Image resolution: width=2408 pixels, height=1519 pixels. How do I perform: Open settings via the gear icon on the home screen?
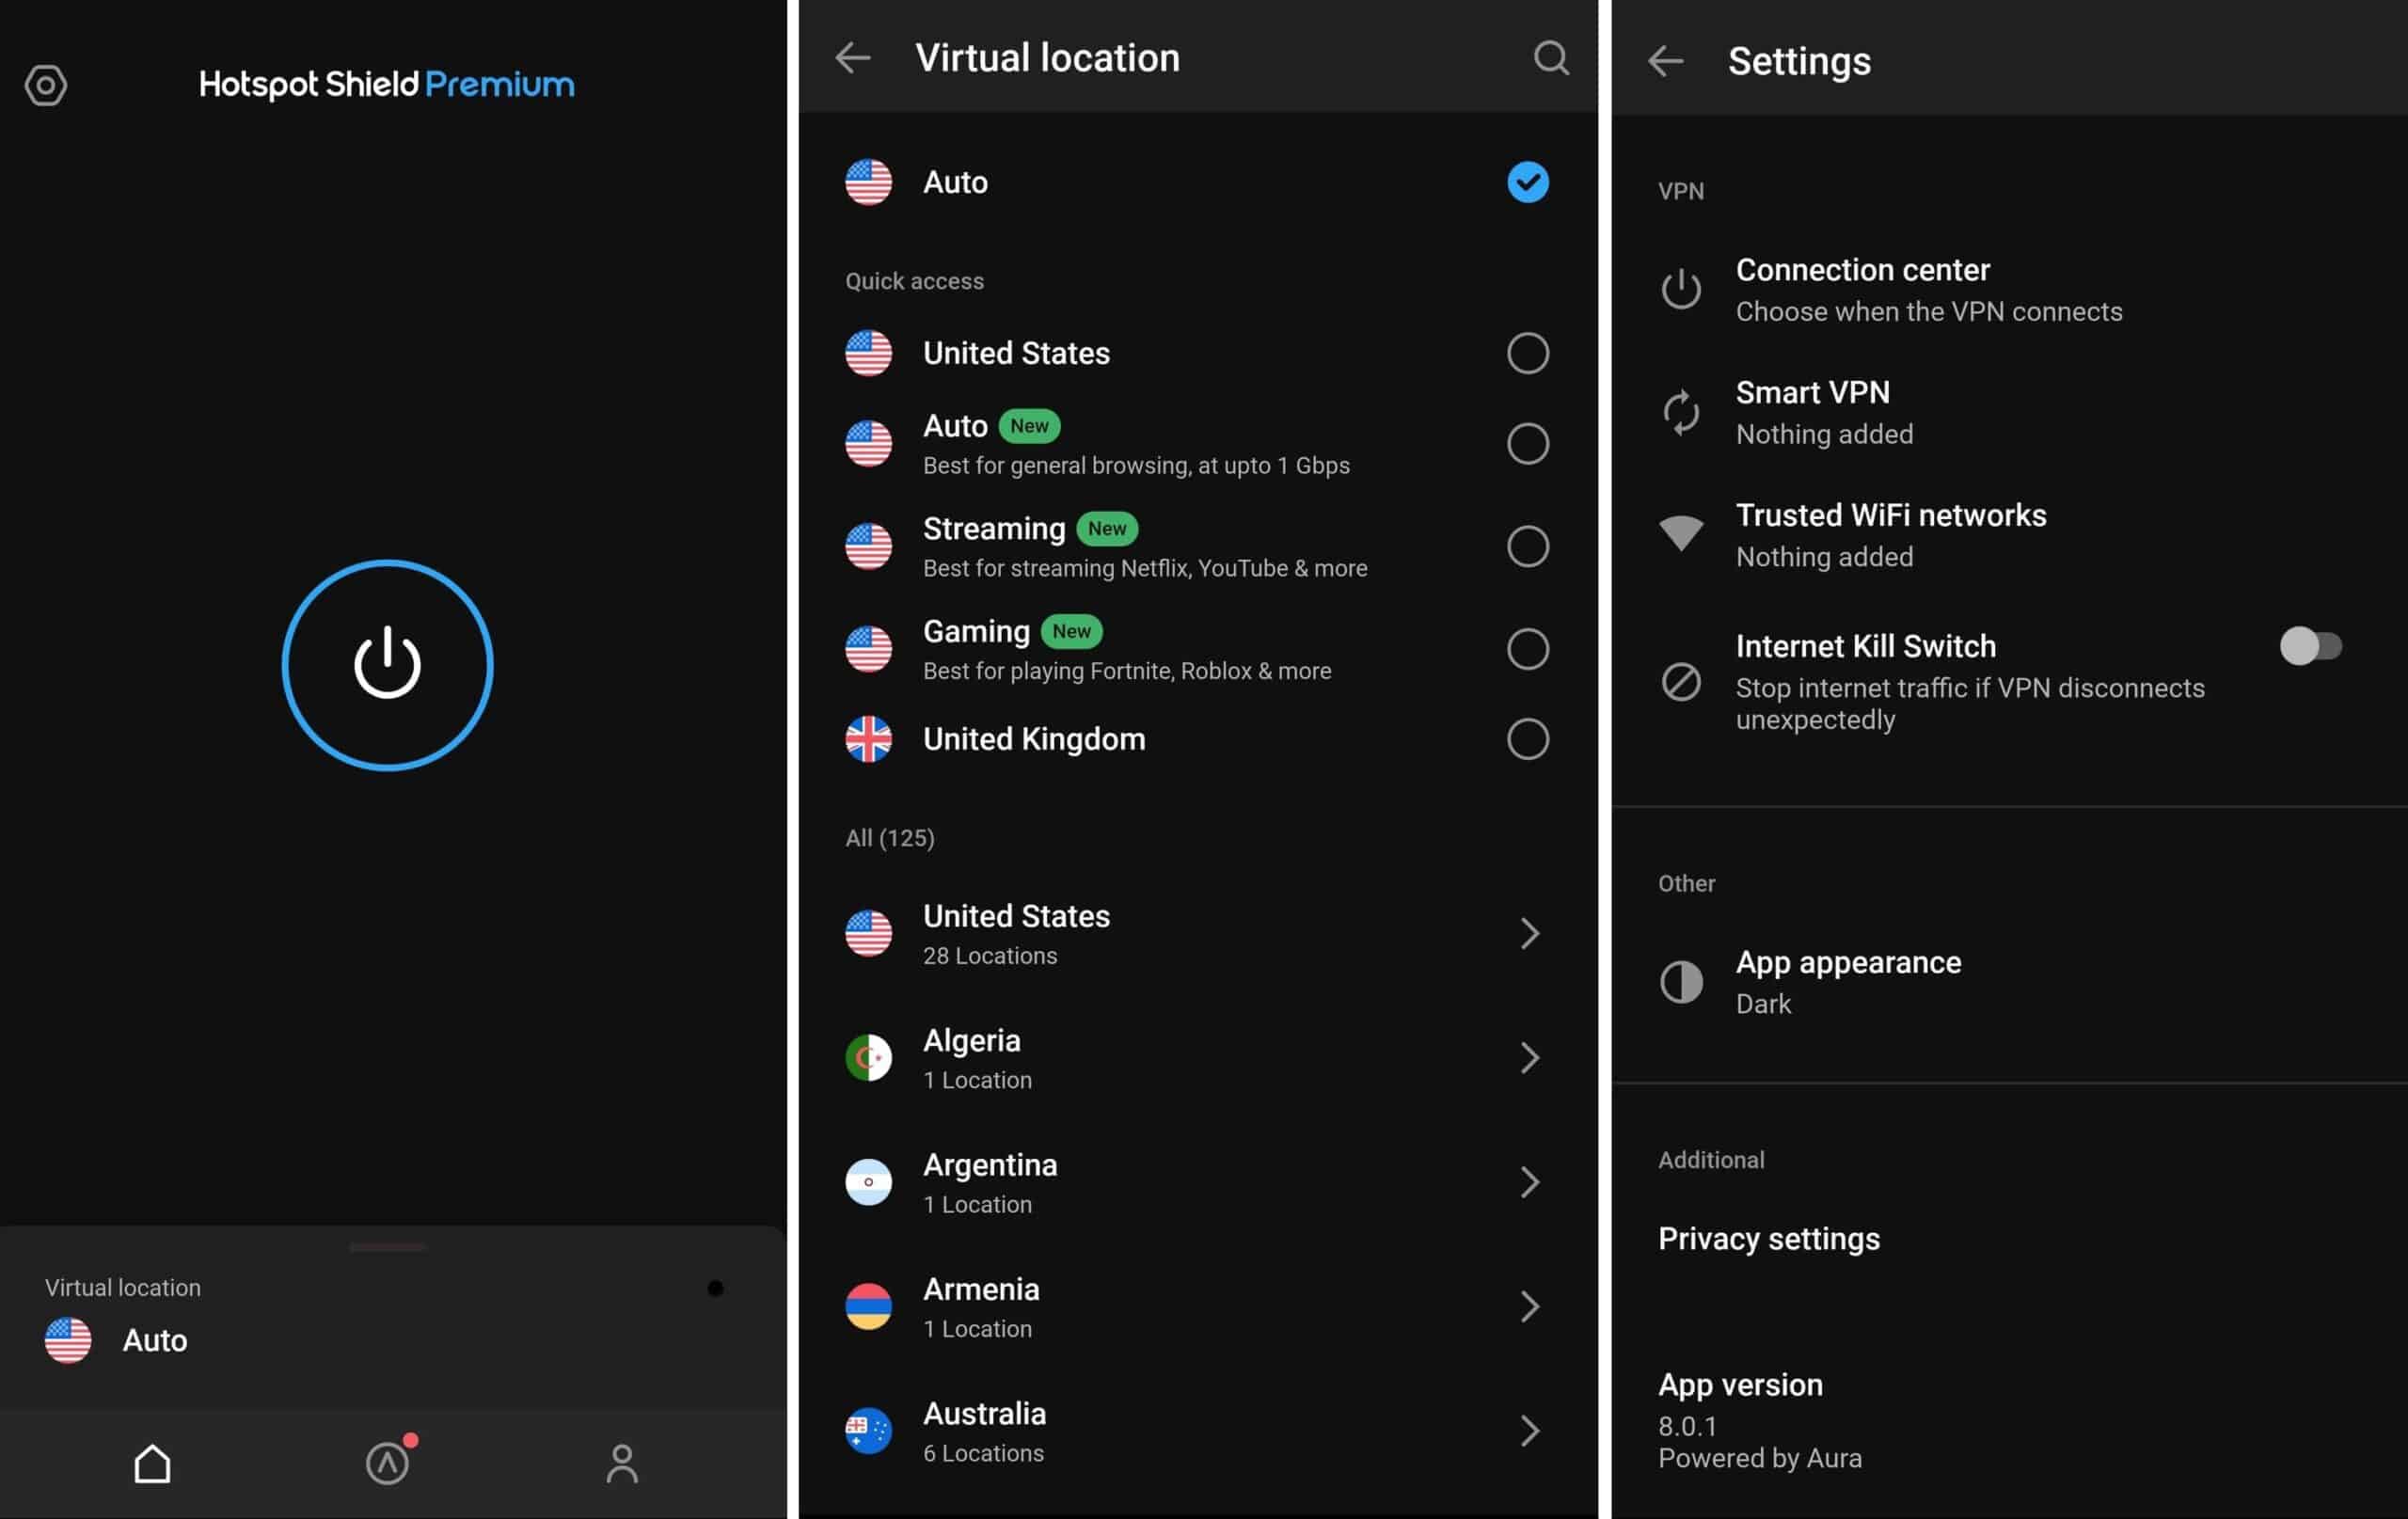pos(45,85)
